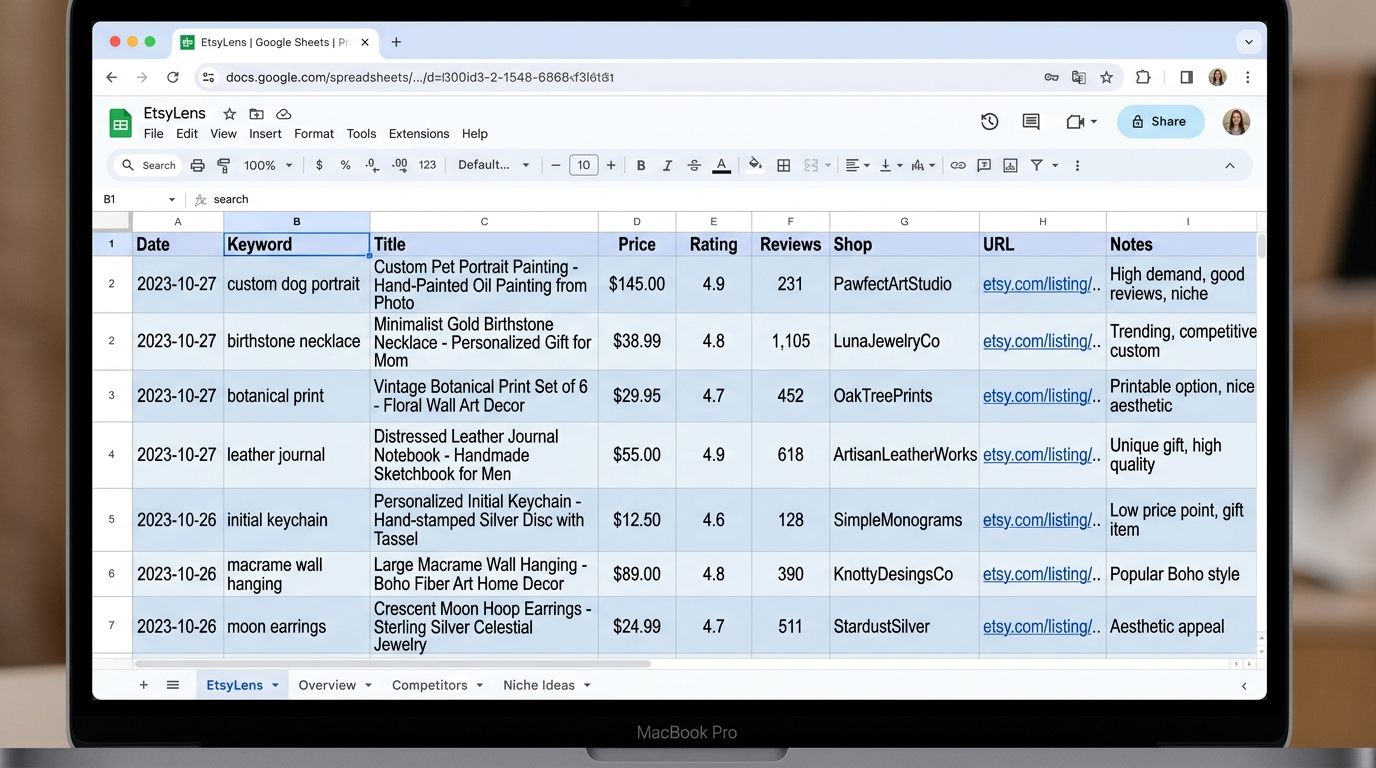Image resolution: width=1376 pixels, height=768 pixels.
Task: Open the Format menu
Action: tap(314, 134)
